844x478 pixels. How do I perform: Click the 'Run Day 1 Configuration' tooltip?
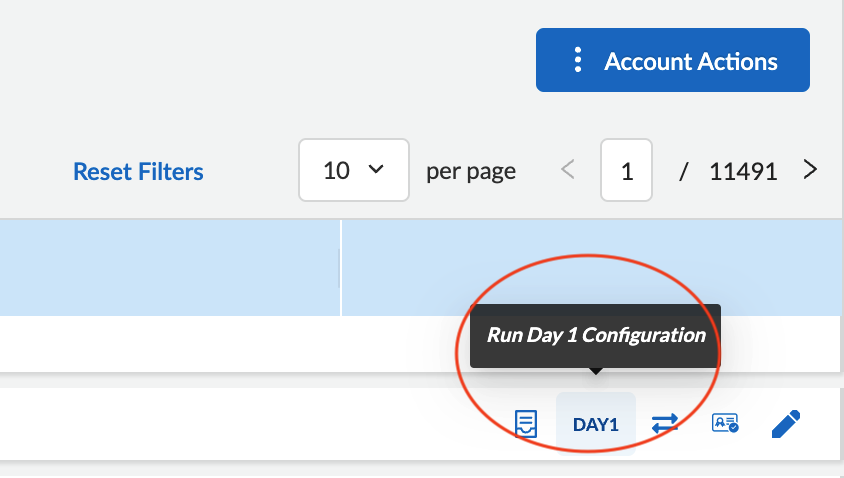point(595,335)
